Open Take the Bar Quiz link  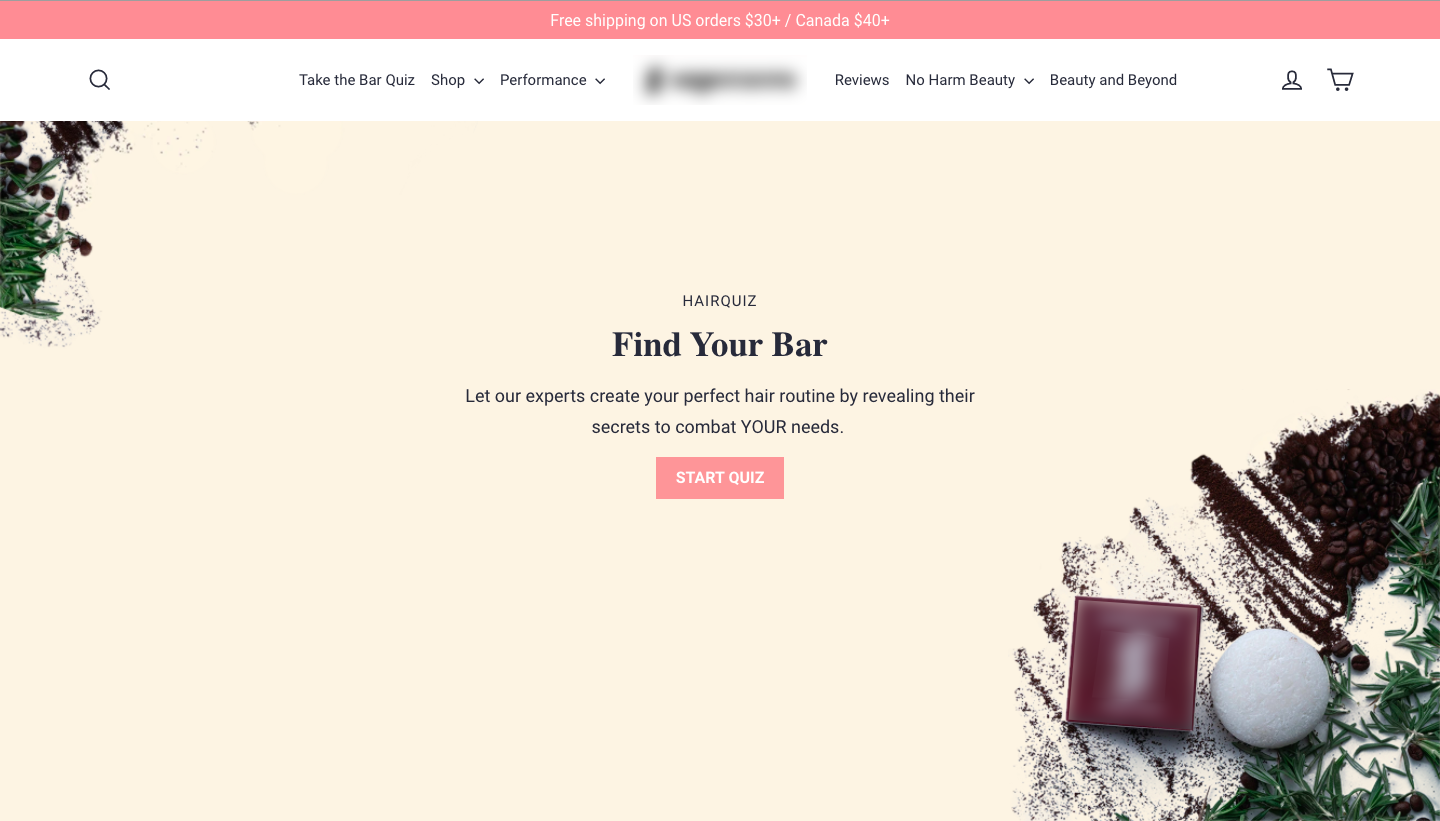[x=357, y=80]
